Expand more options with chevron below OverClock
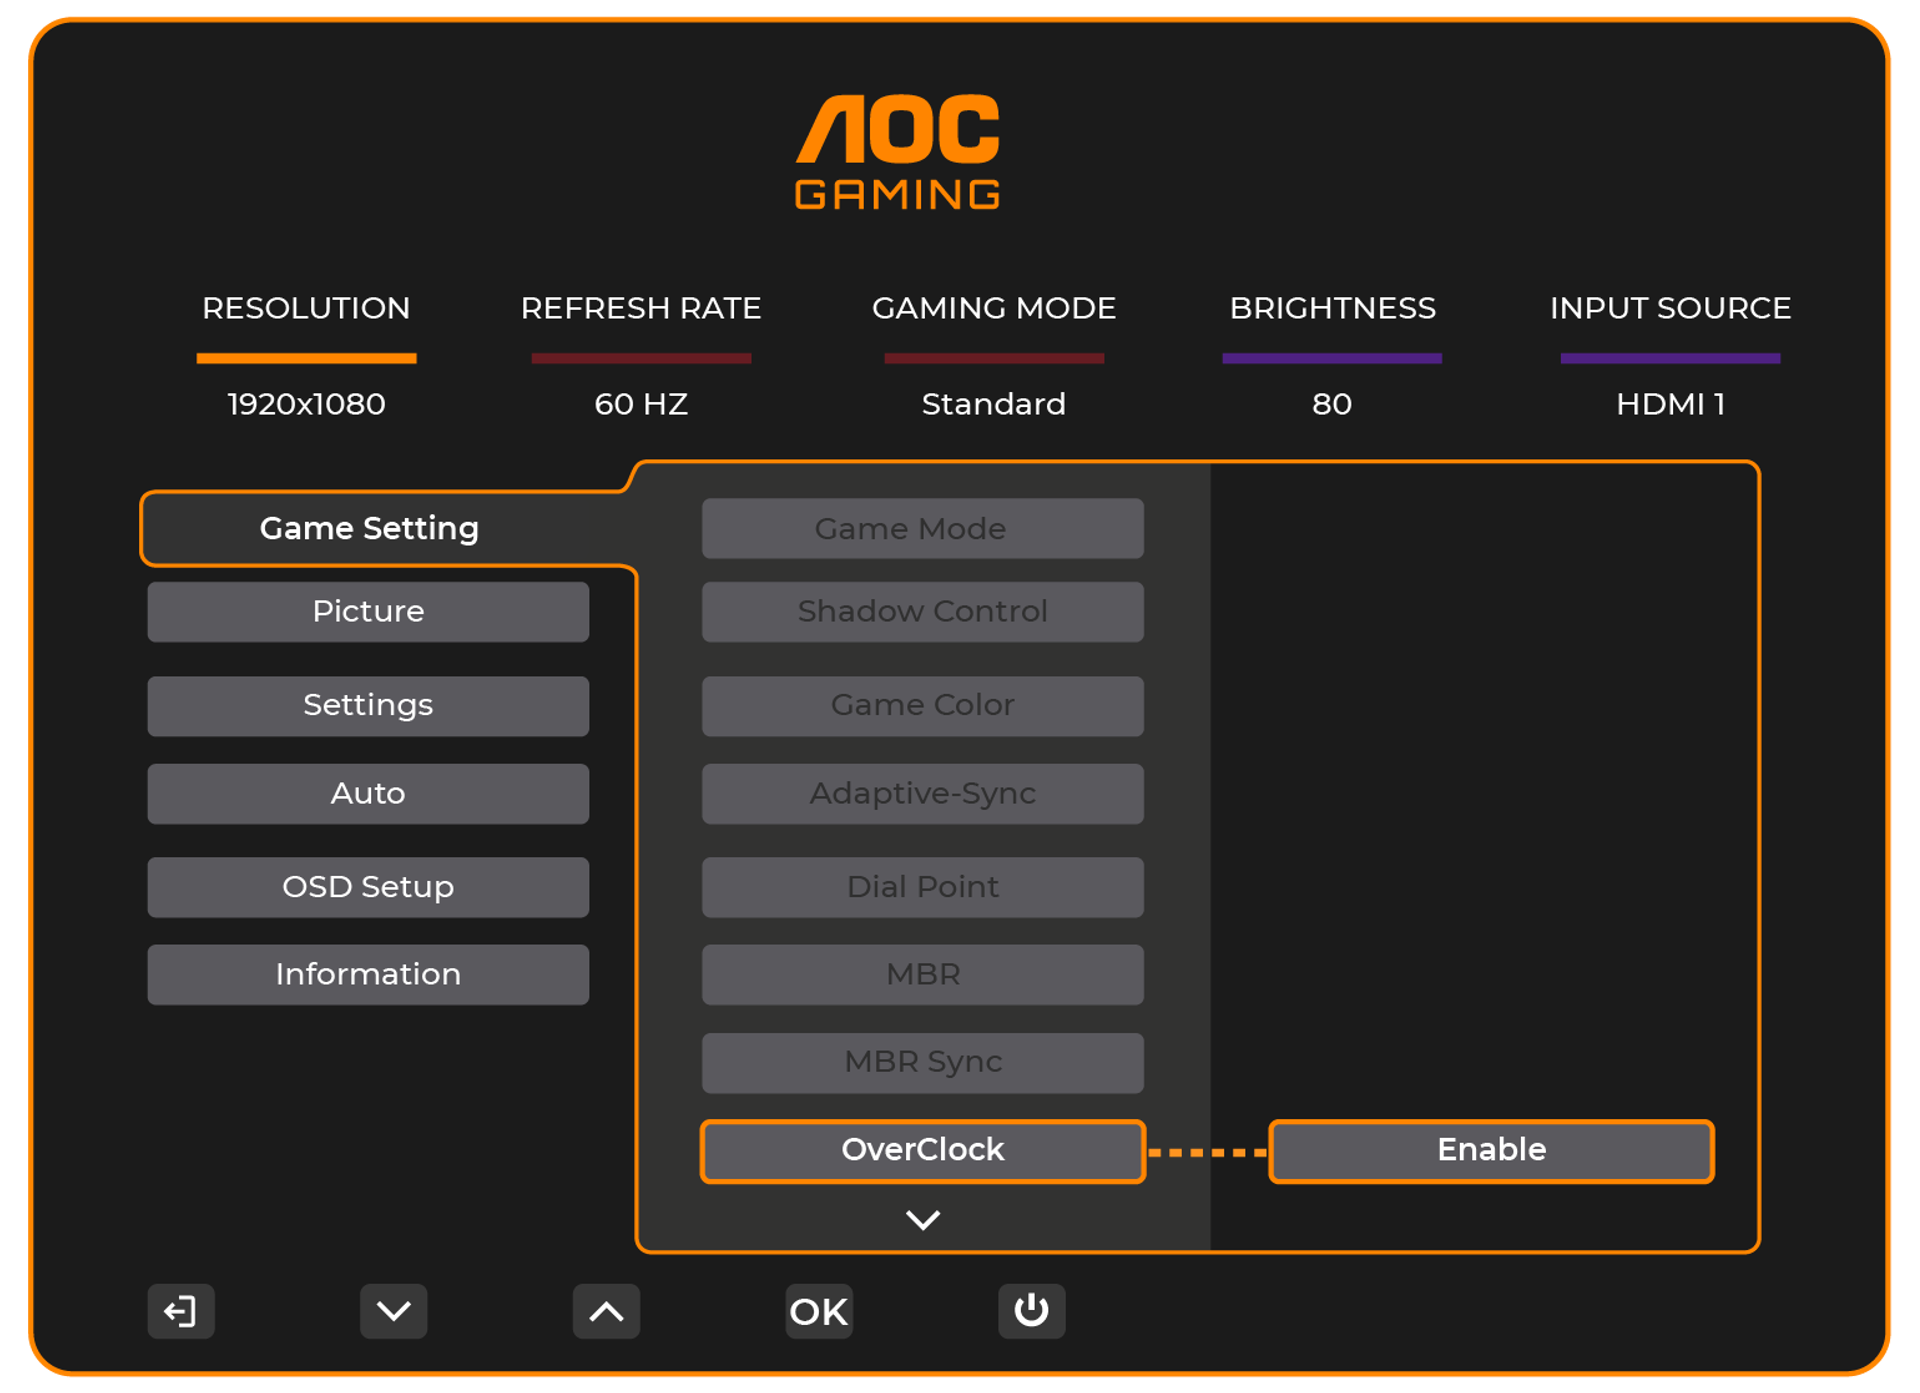 pyautogui.click(x=922, y=1219)
